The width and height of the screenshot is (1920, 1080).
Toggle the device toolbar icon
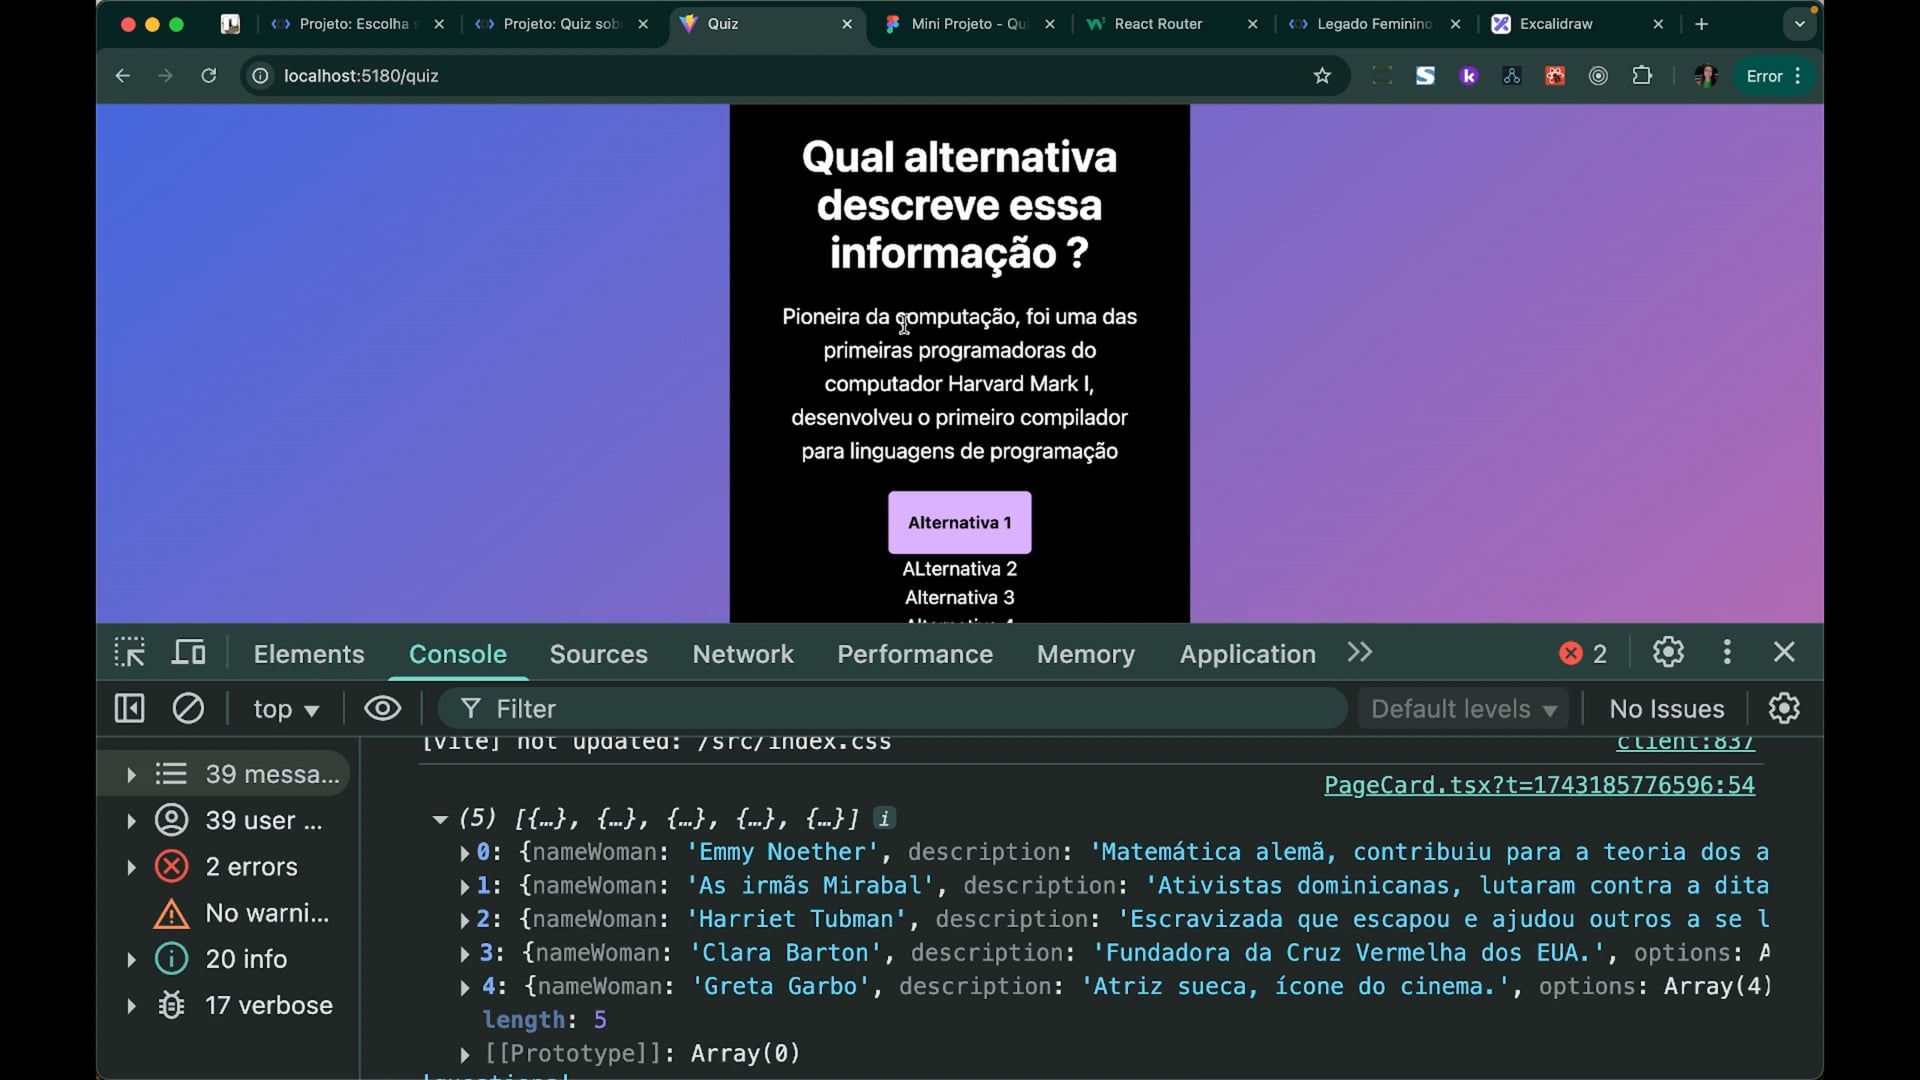(x=189, y=653)
